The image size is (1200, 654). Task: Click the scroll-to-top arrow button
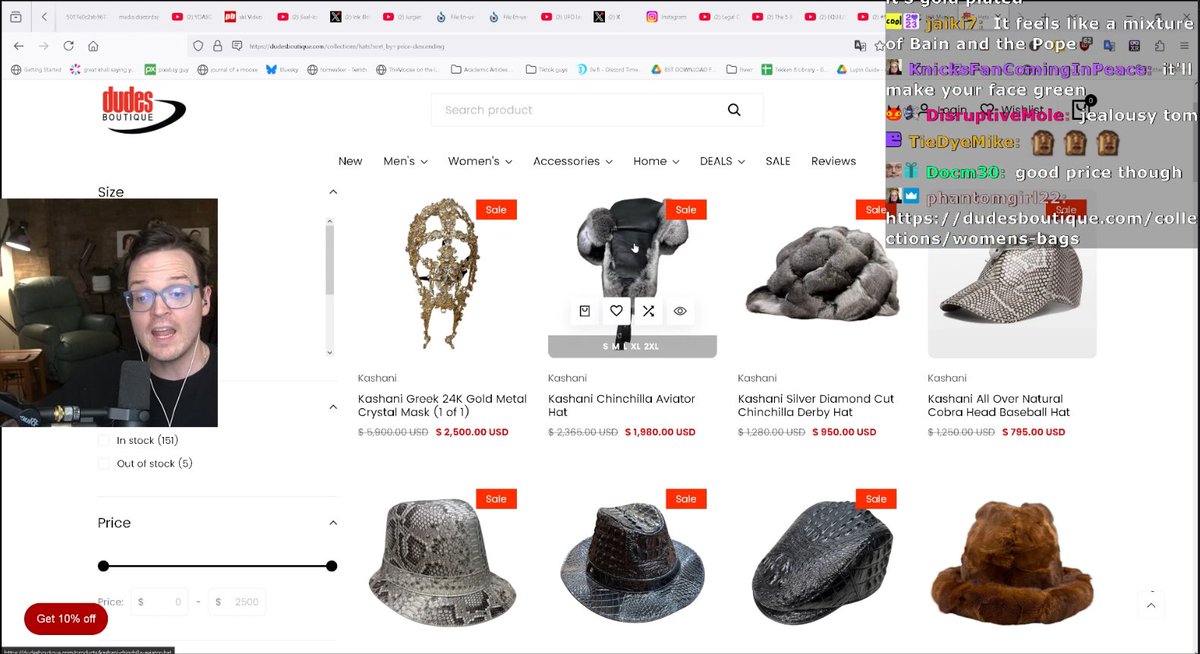[1151, 605]
